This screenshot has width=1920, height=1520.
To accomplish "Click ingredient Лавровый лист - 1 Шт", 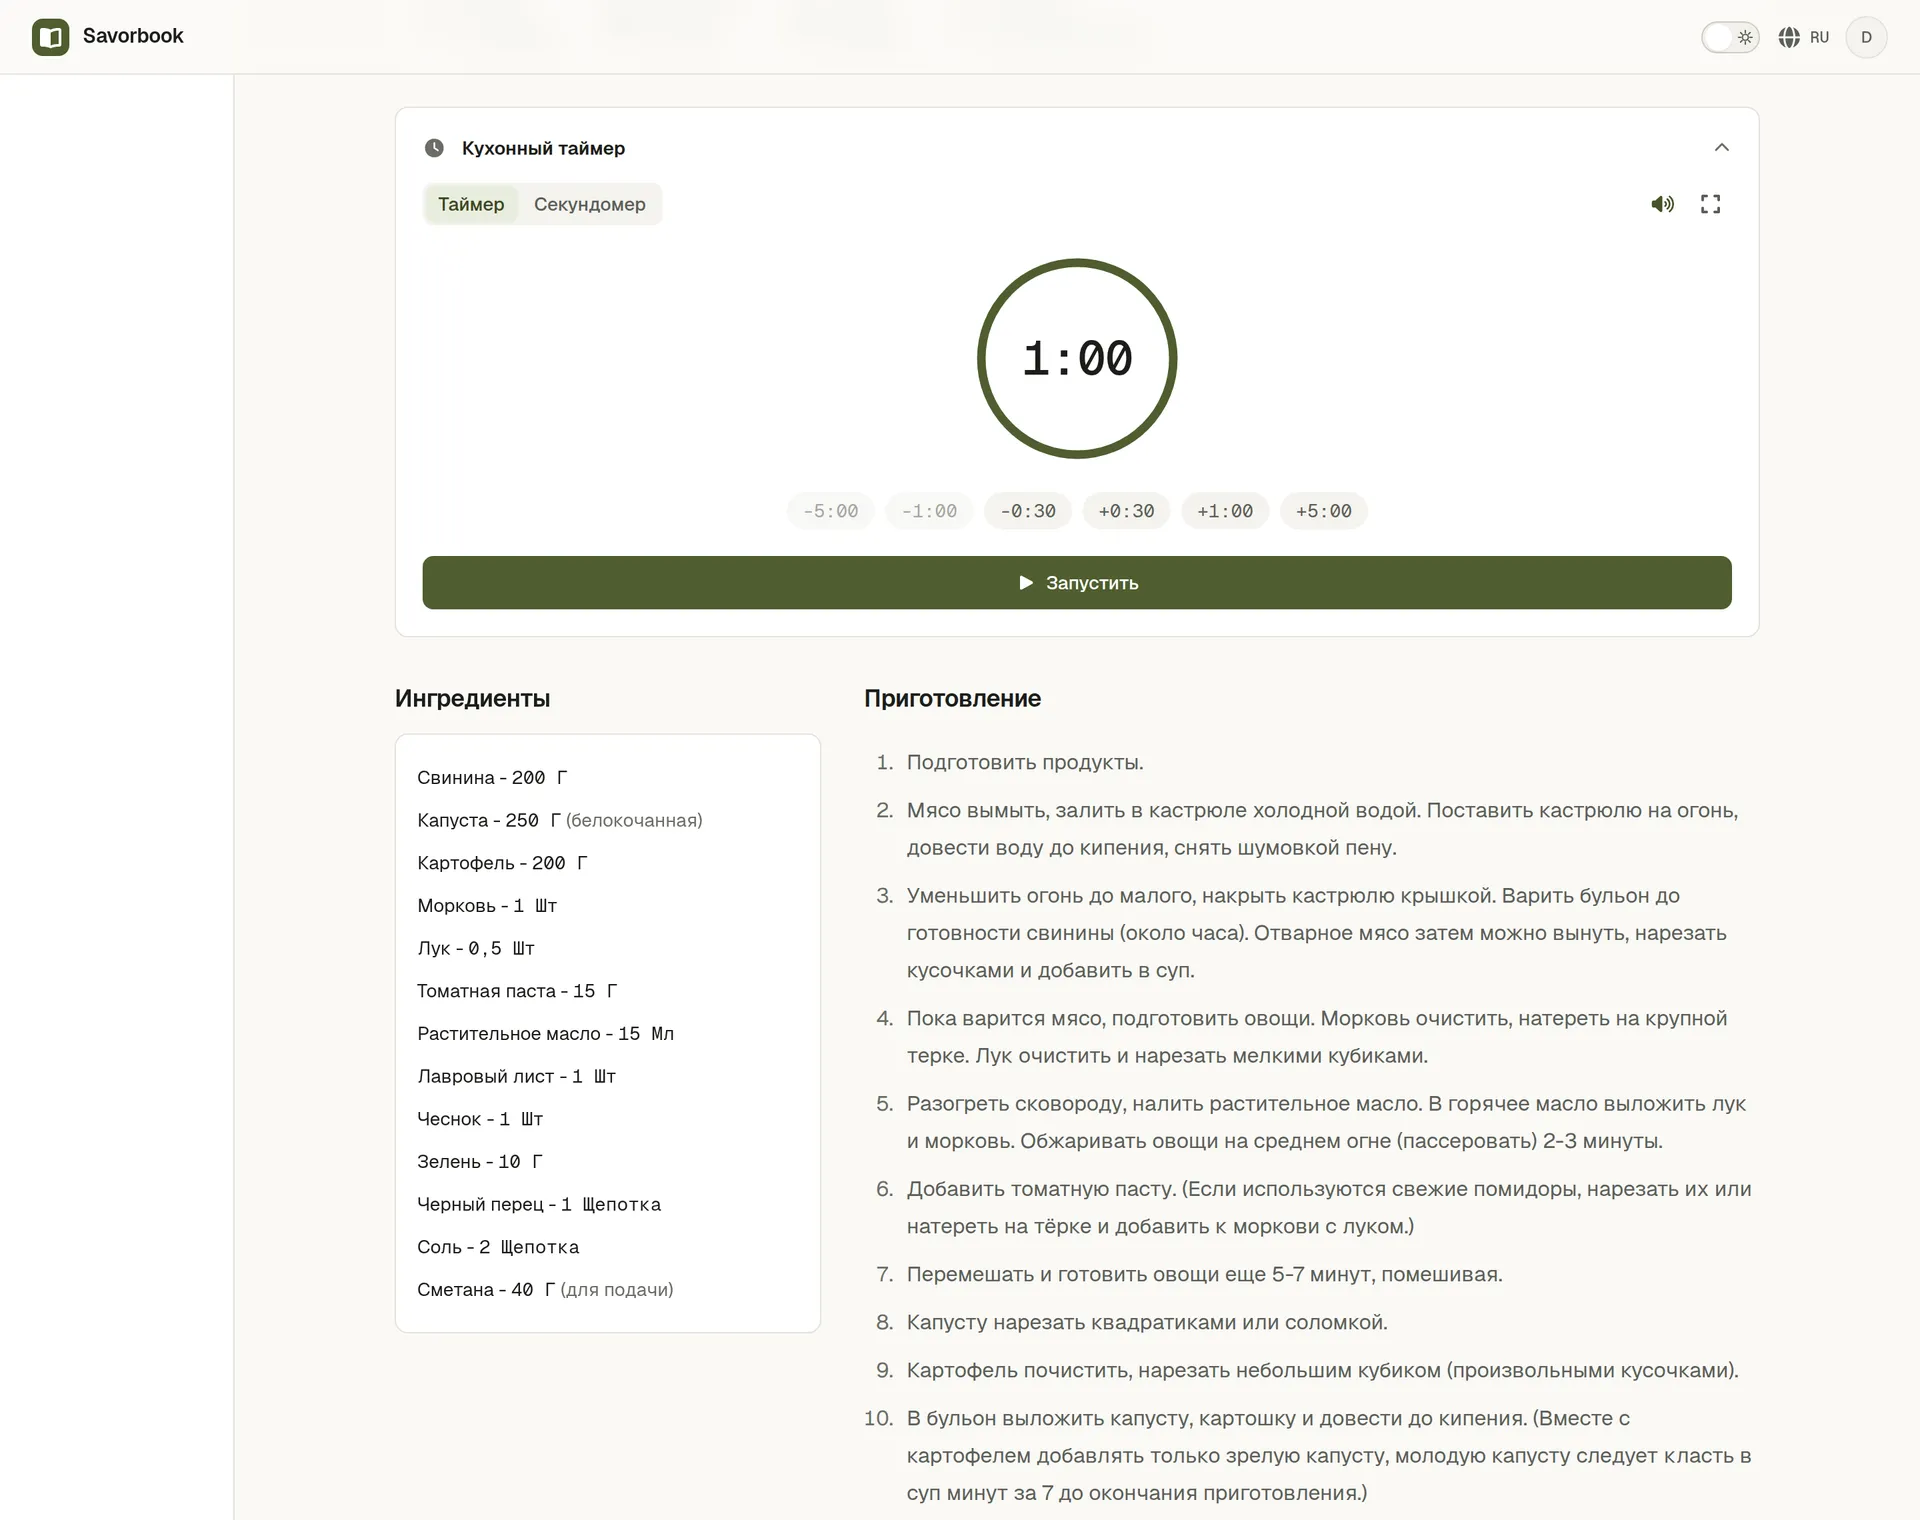I will click(516, 1076).
